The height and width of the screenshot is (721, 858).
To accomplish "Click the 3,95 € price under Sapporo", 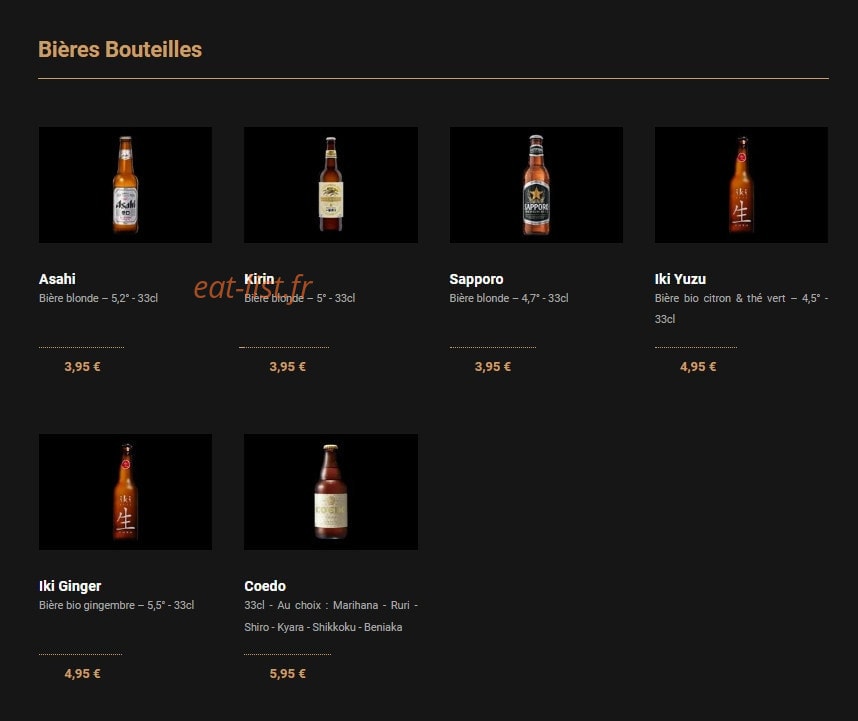I will tap(492, 367).
